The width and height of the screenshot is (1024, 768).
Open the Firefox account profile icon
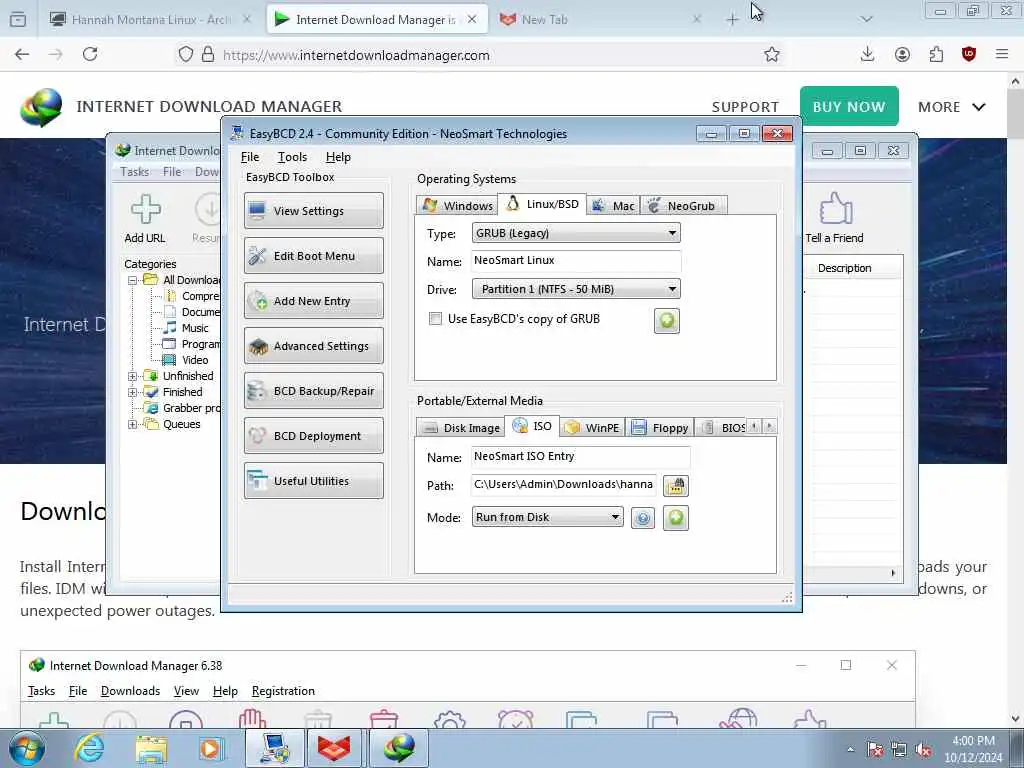coord(902,55)
